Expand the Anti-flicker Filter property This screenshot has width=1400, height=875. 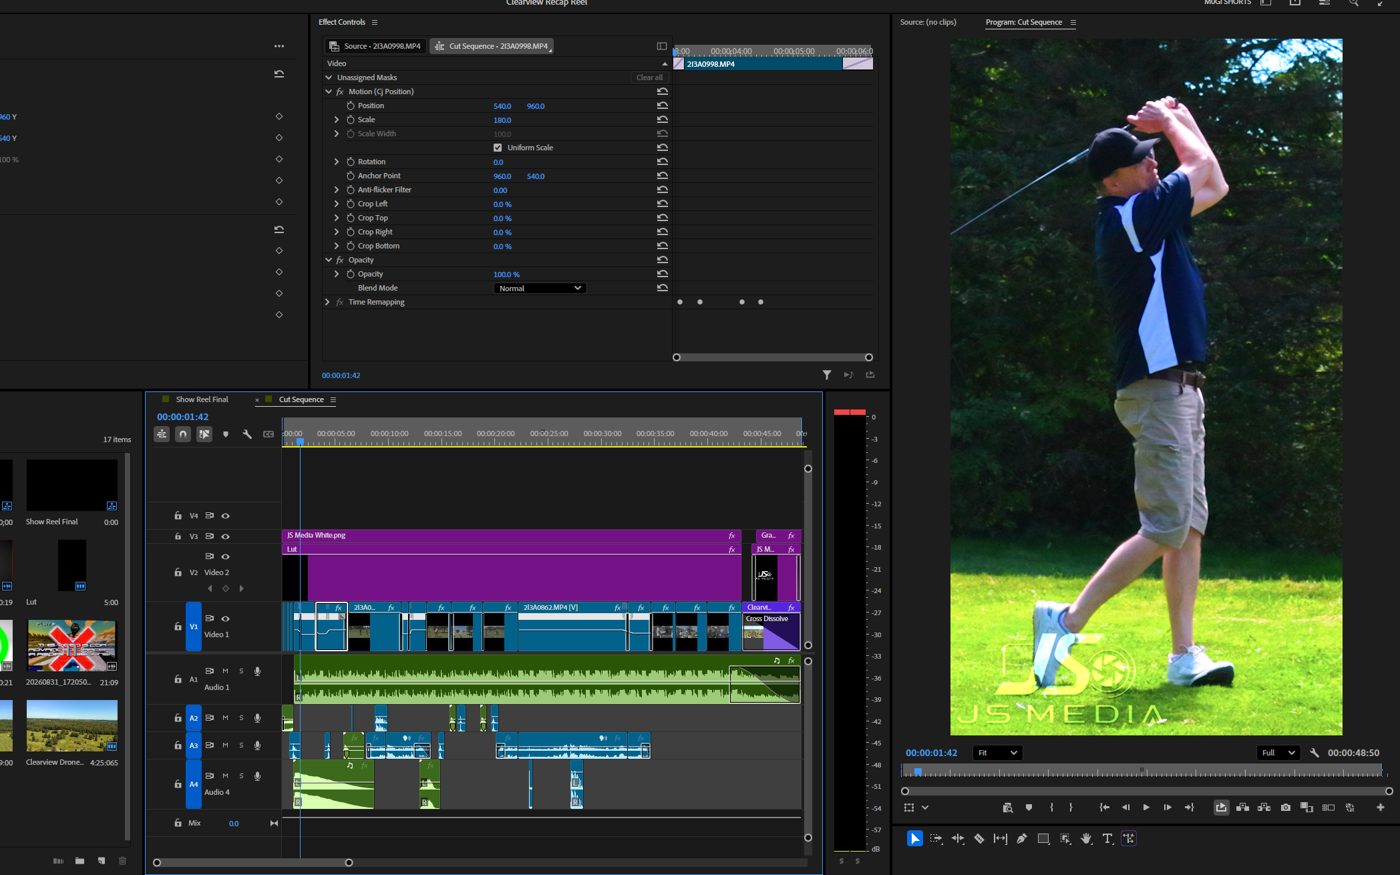[336, 189]
